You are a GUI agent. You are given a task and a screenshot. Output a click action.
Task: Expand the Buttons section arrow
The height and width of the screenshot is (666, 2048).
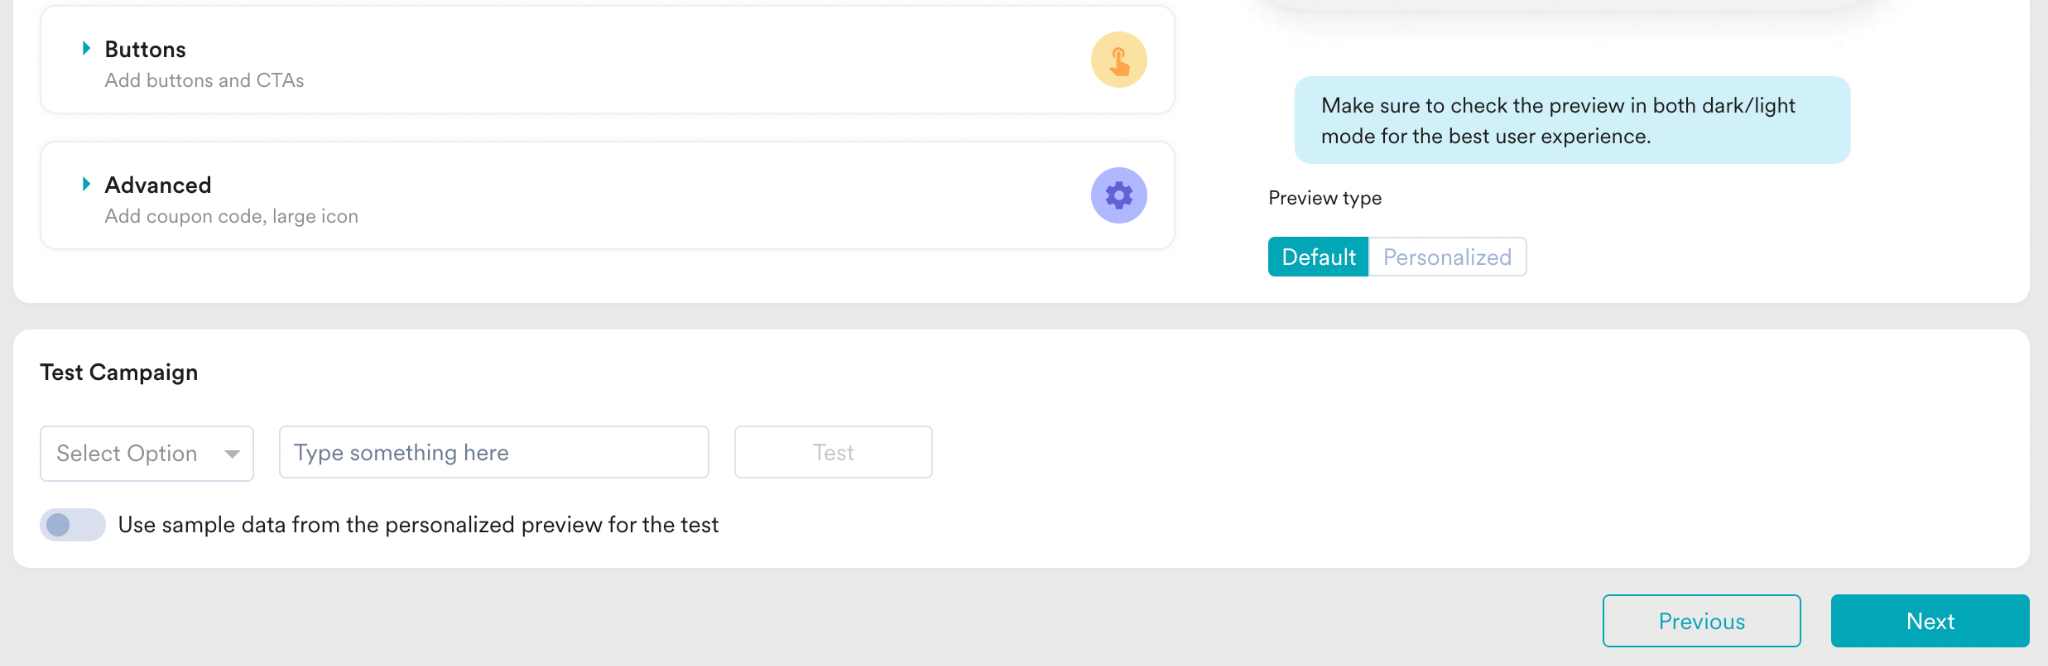click(x=86, y=48)
